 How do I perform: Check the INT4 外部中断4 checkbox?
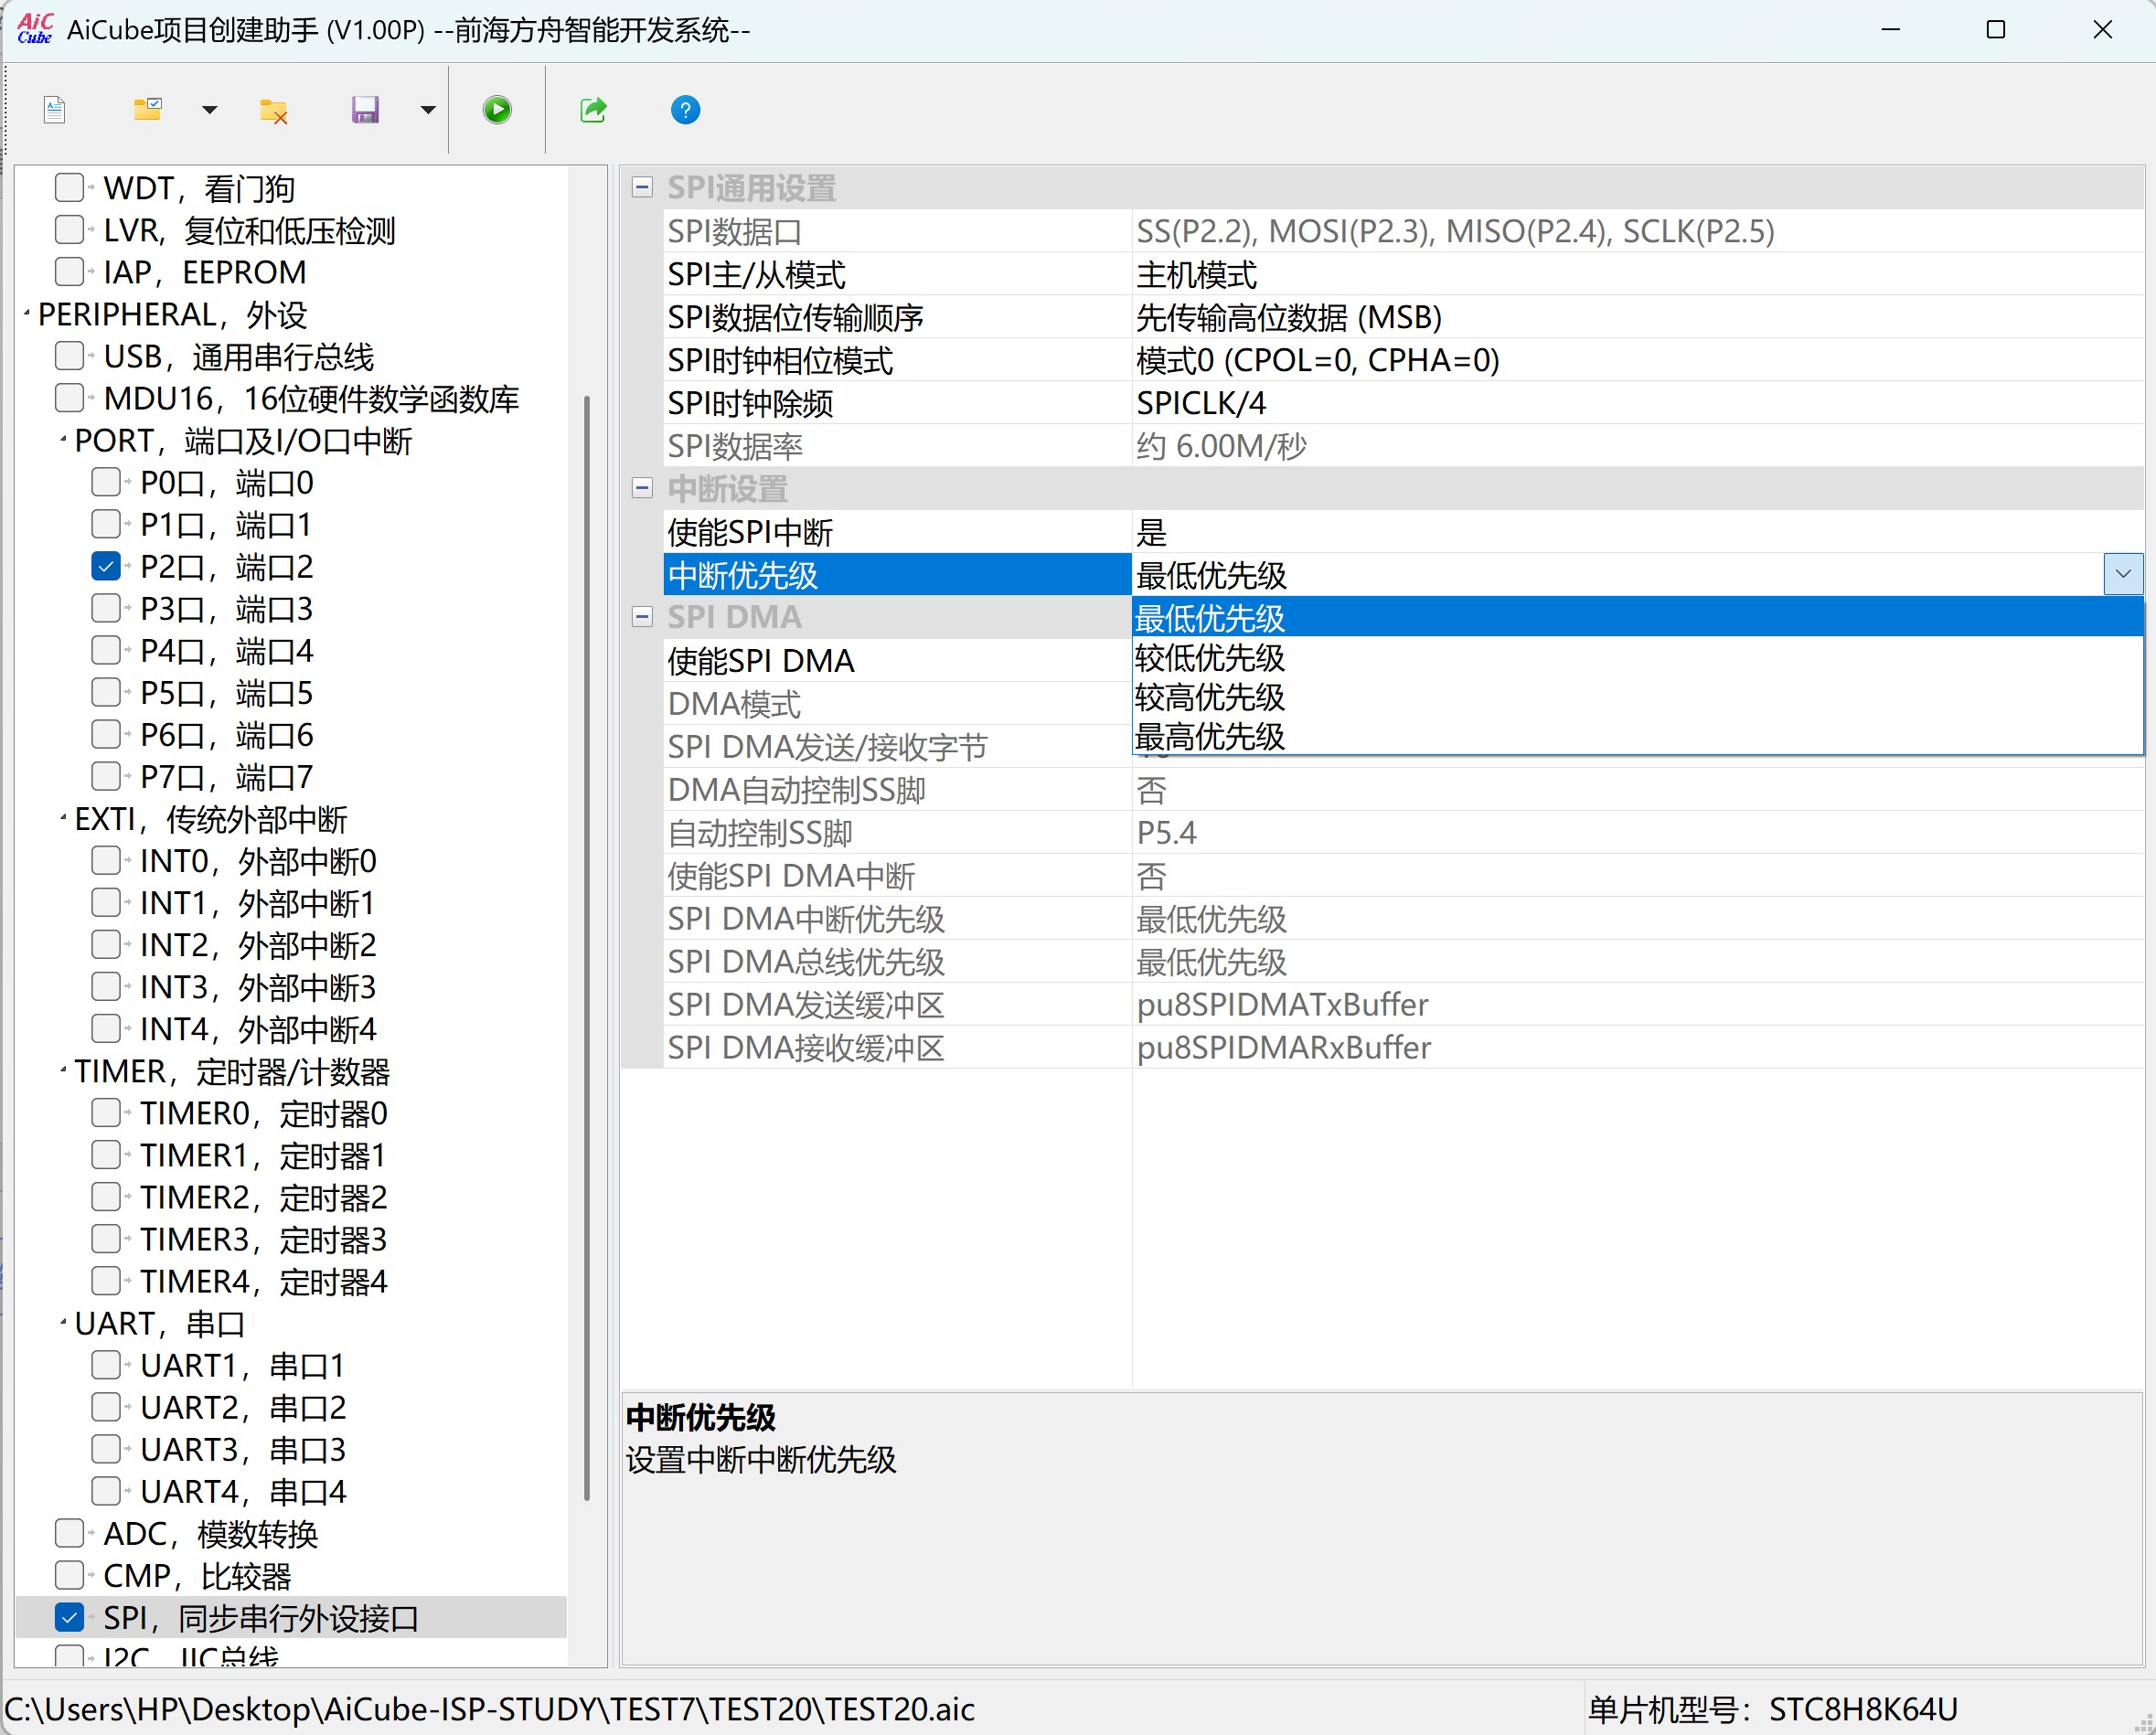[106, 1028]
